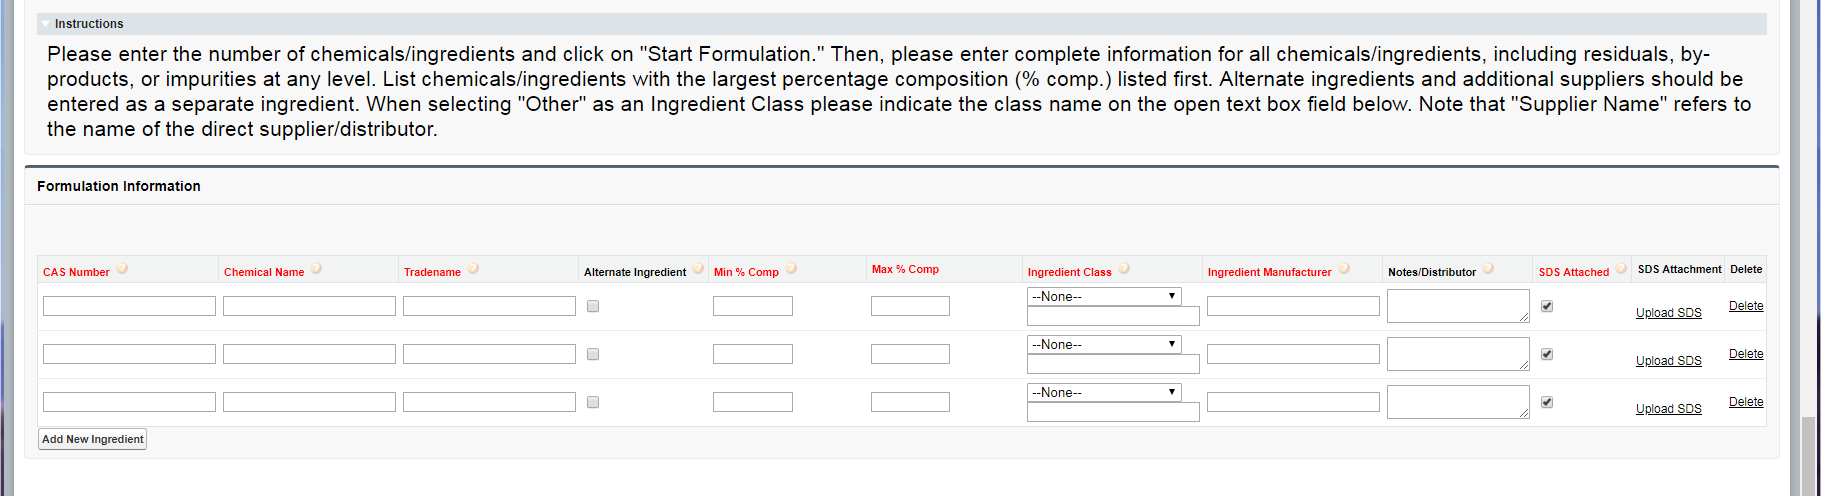The height and width of the screenshot is (496, 1821).
Task: Click Upload SDS link in first row
Action: pyautogui.click(x=1668, y=313)
